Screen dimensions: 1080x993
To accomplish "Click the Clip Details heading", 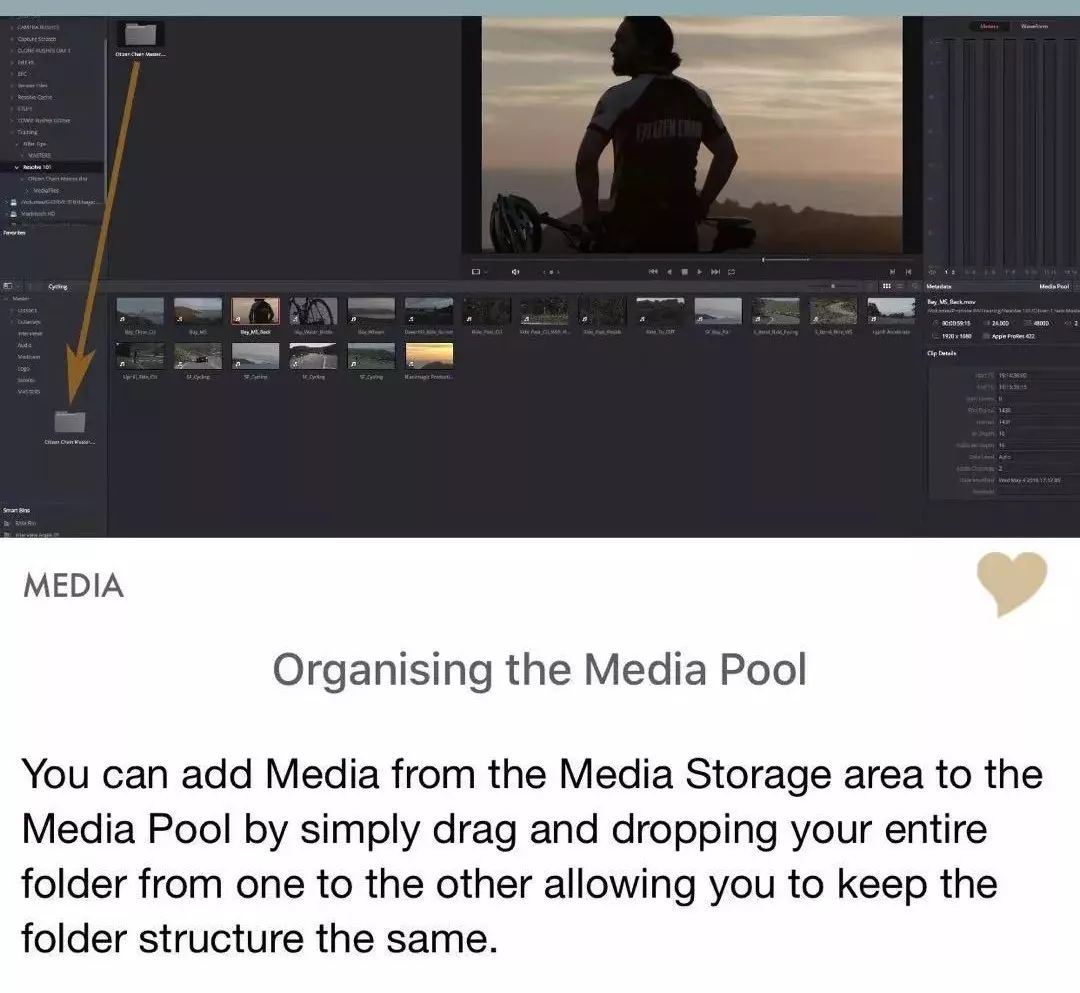I will tap(942, 353).
